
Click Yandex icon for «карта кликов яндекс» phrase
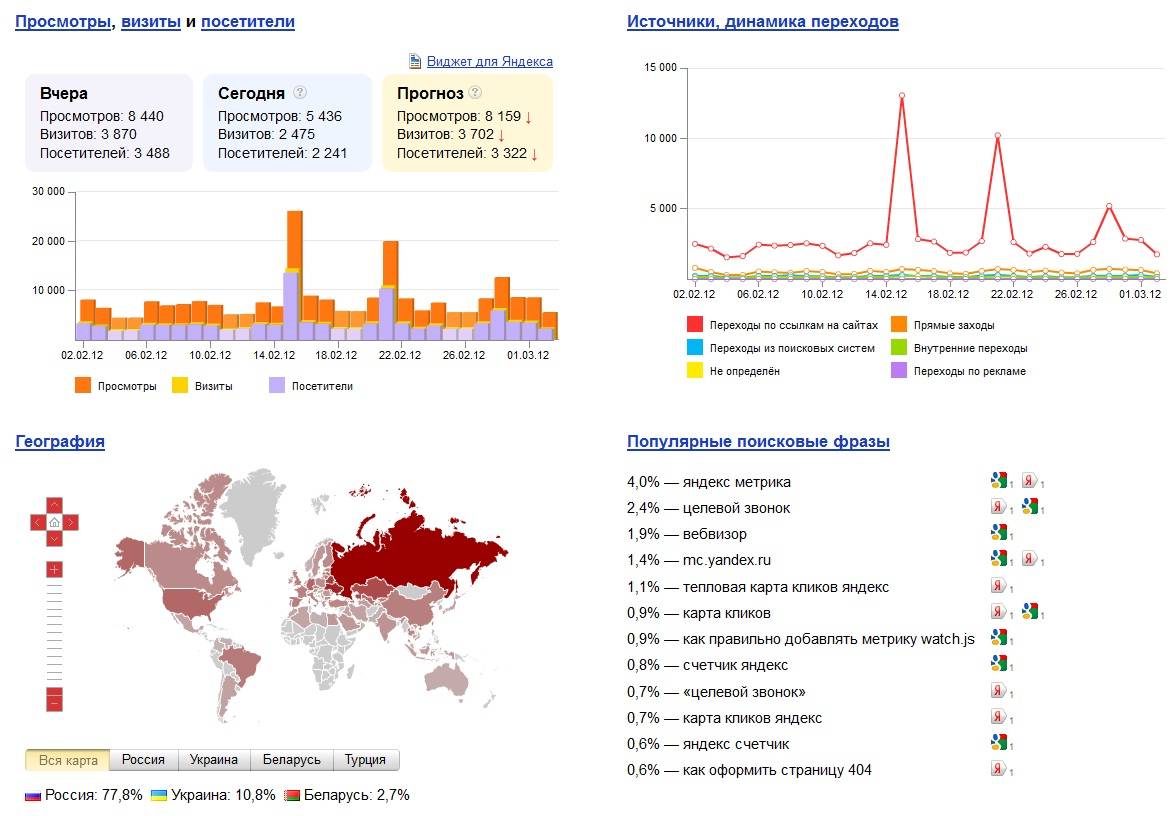999,716
